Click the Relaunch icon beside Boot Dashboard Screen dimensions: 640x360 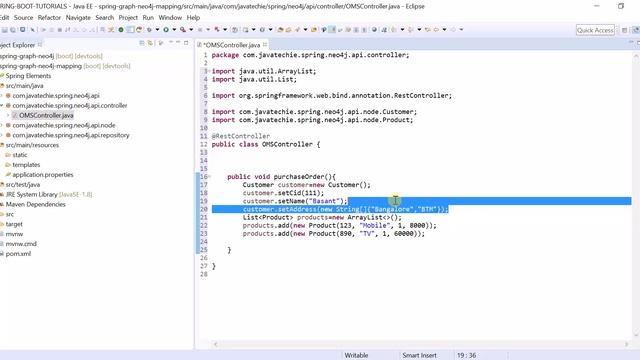tap(139, 29)
